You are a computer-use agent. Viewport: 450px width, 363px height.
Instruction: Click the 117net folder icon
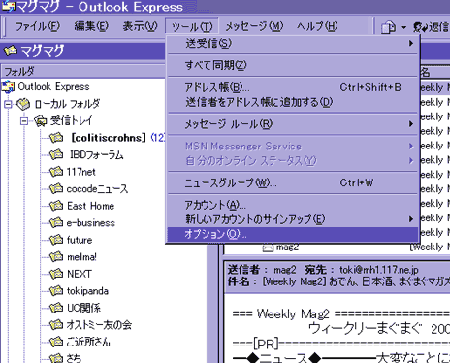pyautogui.click(x=56, y=172)
